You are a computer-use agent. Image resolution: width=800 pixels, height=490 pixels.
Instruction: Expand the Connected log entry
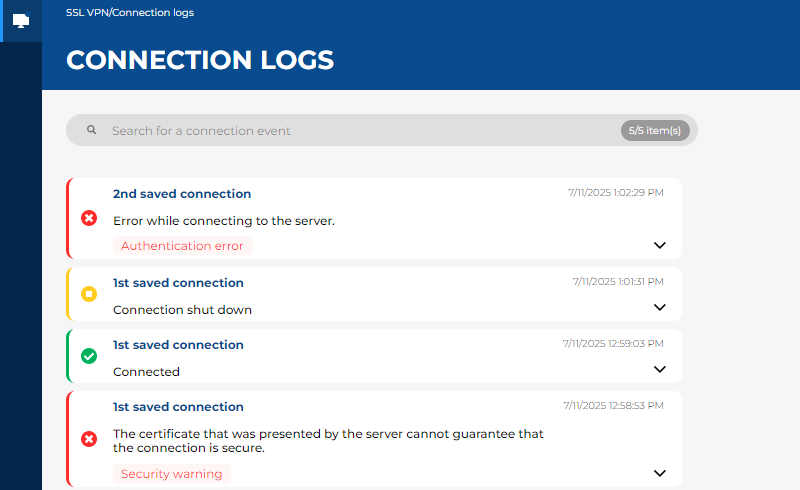pos(659,369)
